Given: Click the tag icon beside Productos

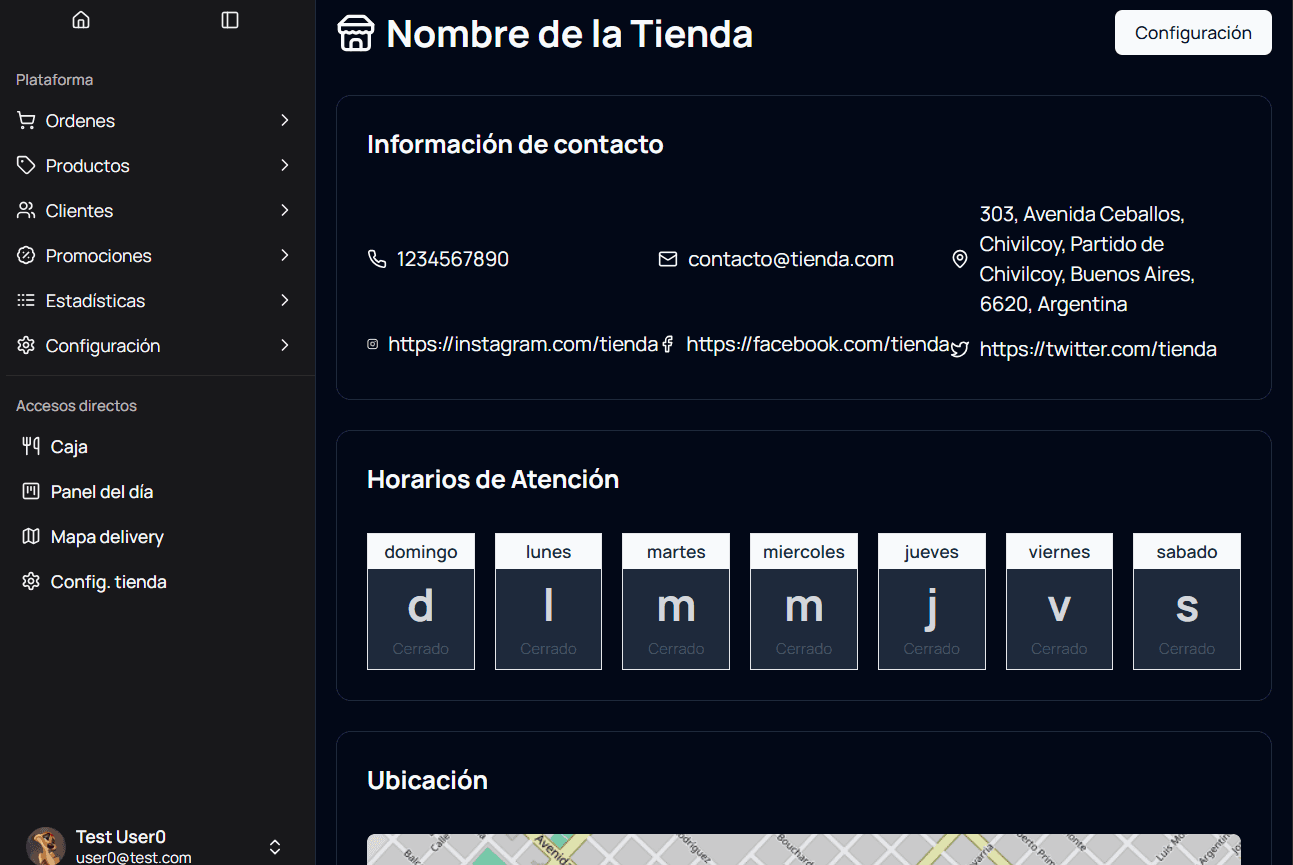Looking at the screenshot, I should (26, 166).
